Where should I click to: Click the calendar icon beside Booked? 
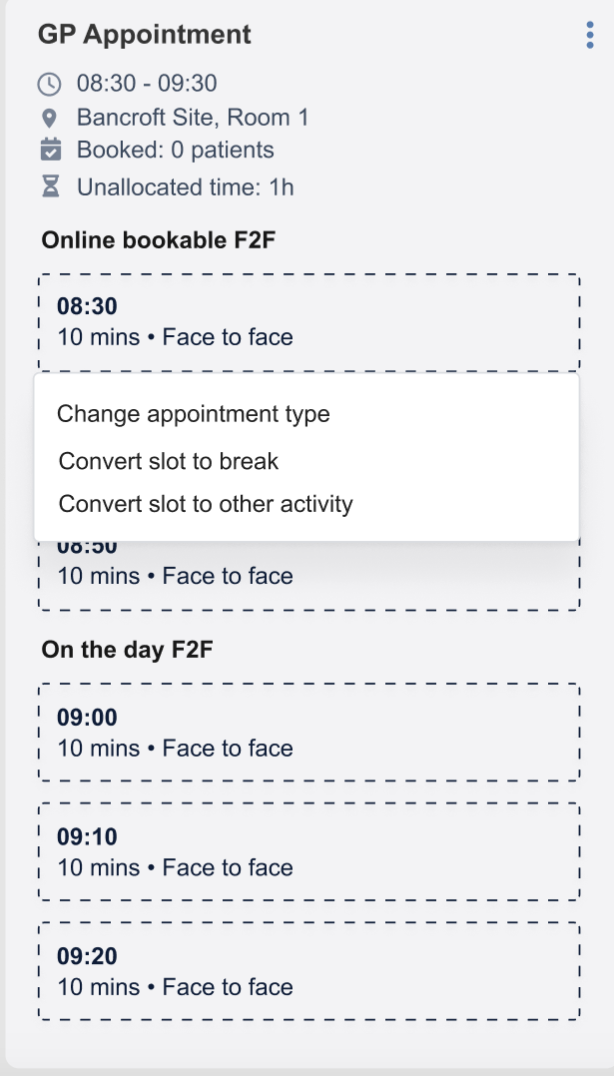(50, 151)
